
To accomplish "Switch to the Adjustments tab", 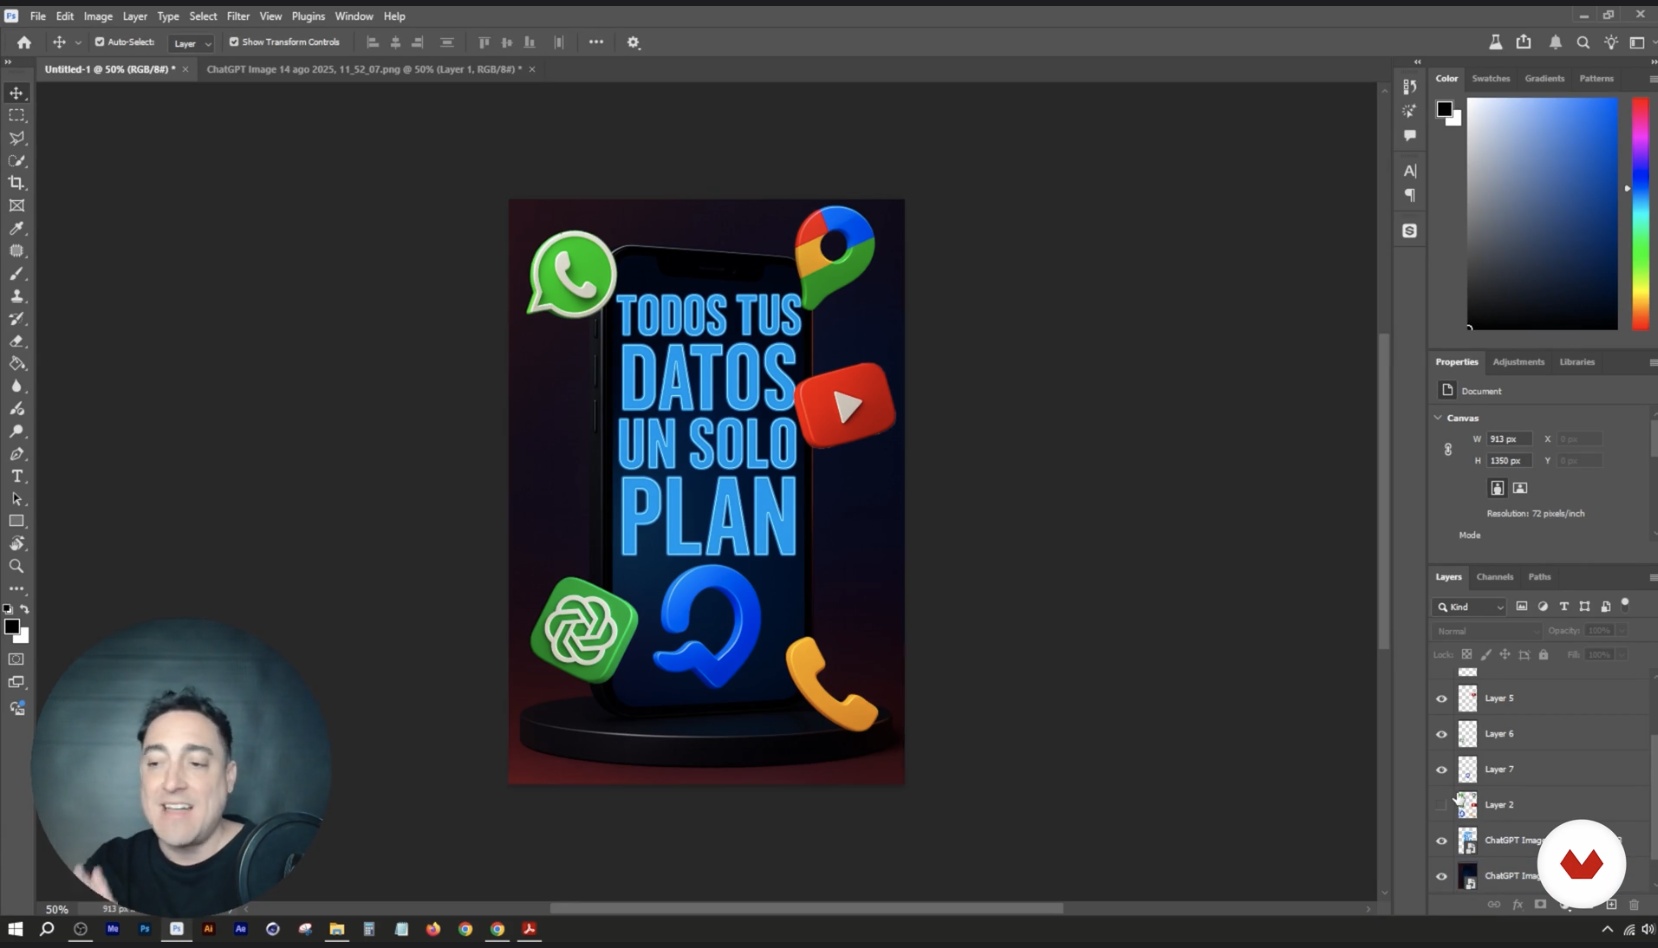I will click(x=1518, y=362).
